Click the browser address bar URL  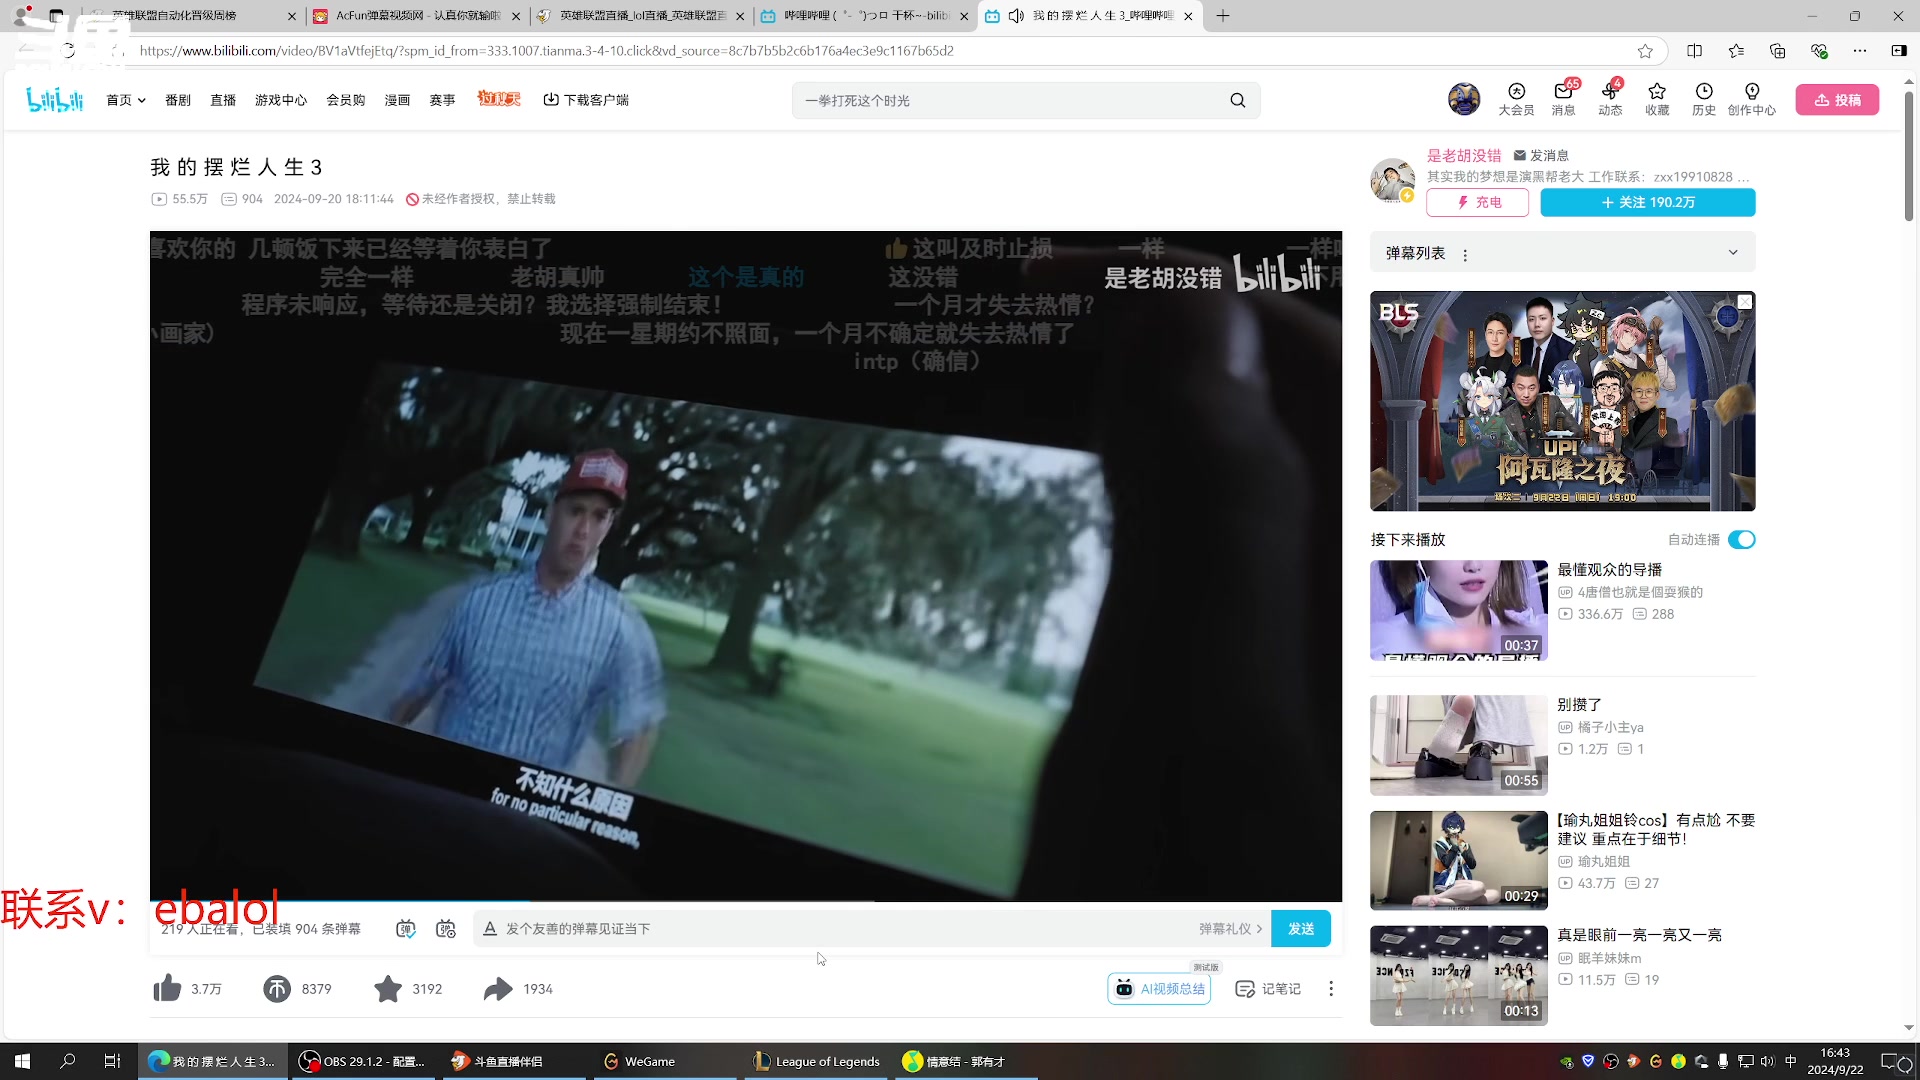coord(546,51)
